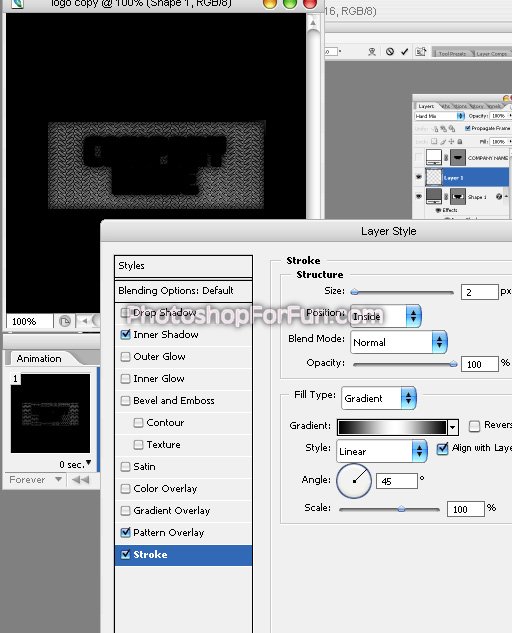Image resolution: width=512 pixels, height=633 pixels.
Task: Select the Bevel and Emboss style entry
Action: (174, 400)
